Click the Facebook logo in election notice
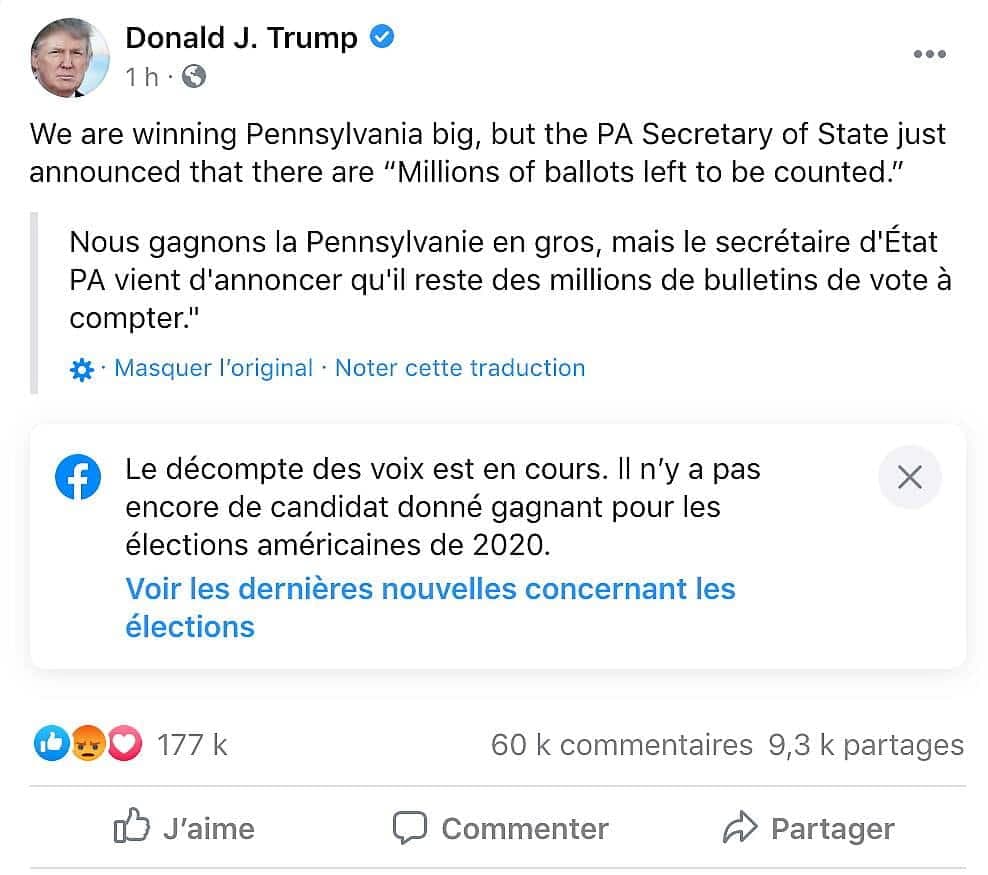Image resolution: width=988 pixels, height=875 pixels. tap(78, 478)
